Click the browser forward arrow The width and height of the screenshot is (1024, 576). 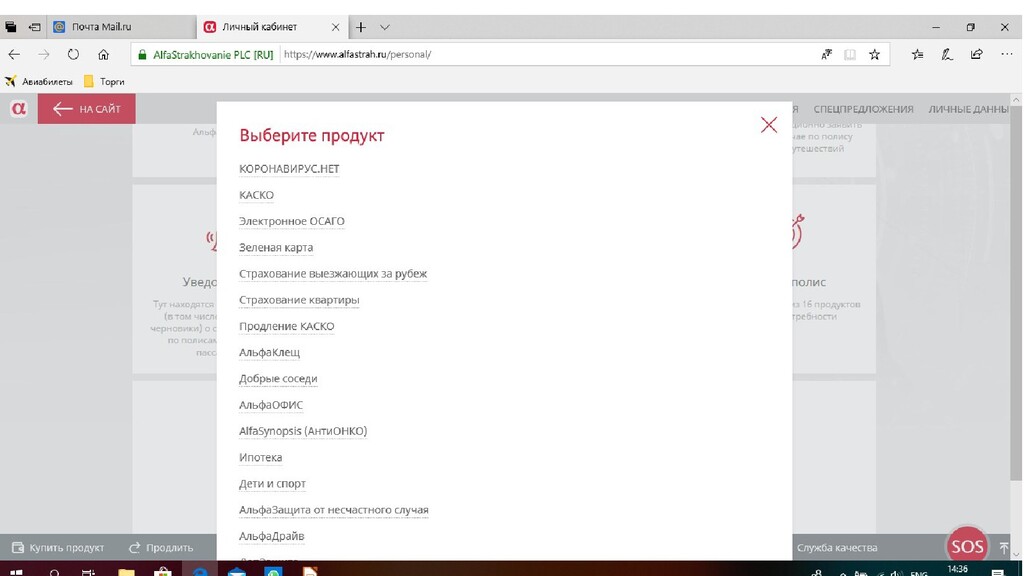click(44, 55)
